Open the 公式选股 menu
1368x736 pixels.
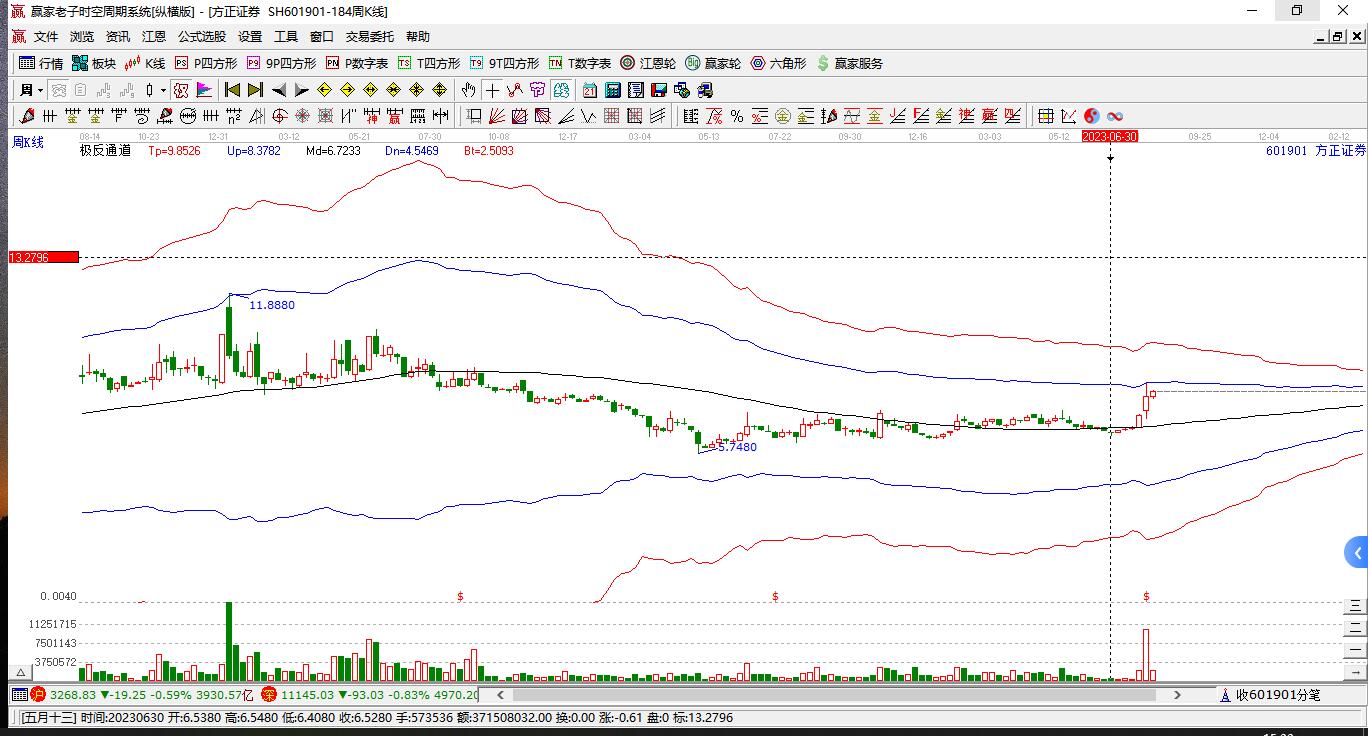[x=202, y=37]
